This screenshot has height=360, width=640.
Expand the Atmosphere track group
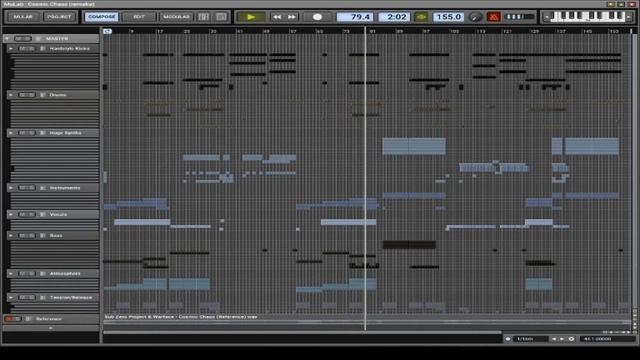tap(11, 273)
